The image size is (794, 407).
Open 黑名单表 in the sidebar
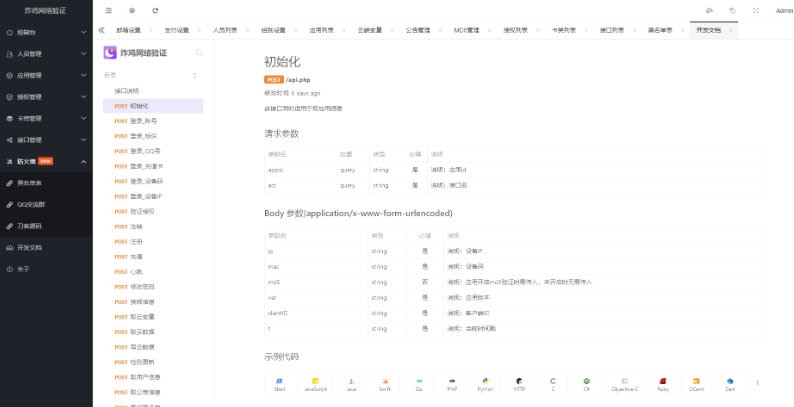[x=46, y=183]
